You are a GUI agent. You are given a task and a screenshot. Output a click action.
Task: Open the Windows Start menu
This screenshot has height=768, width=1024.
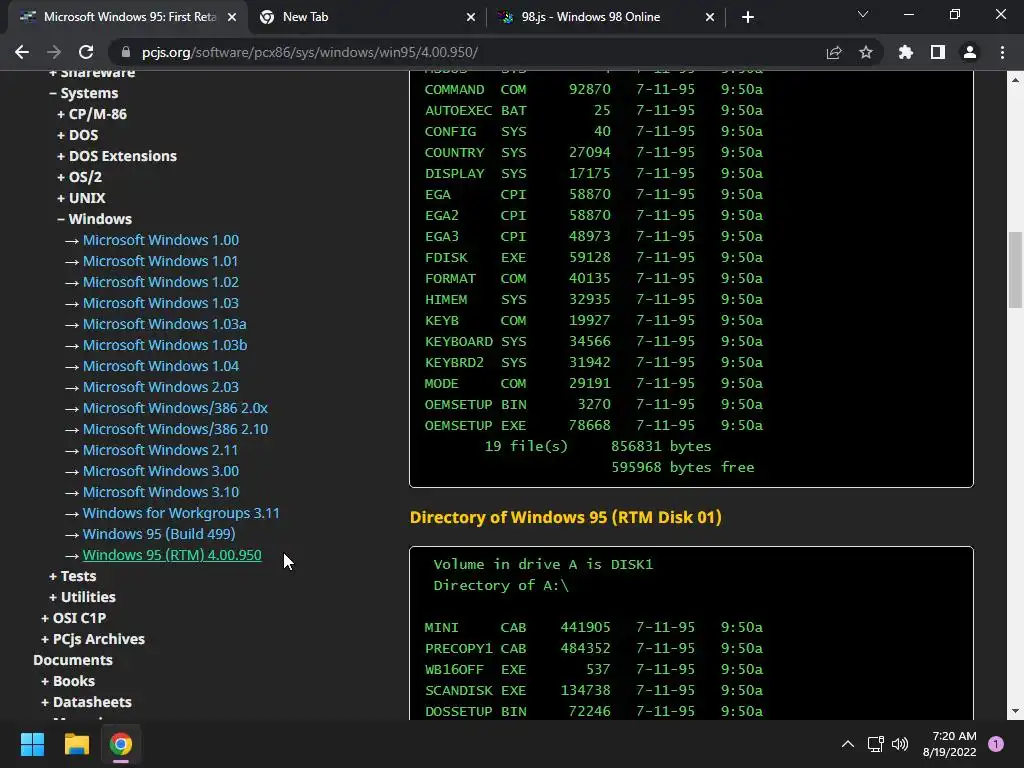click(32, 744)
